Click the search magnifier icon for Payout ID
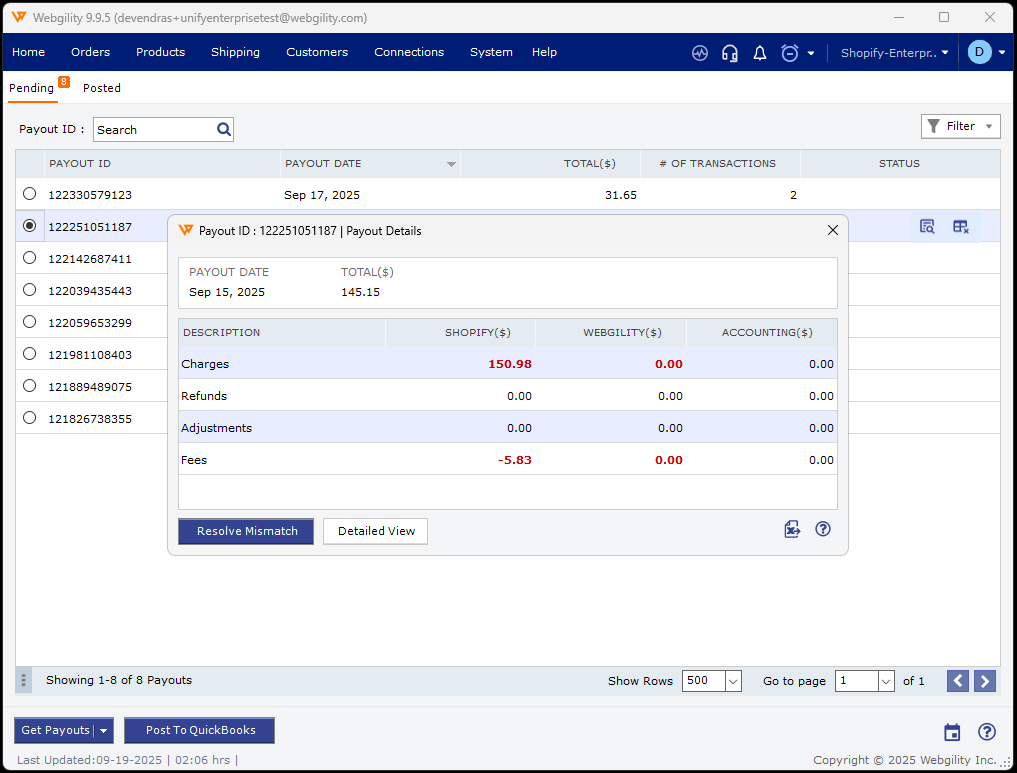Screen dimensions: 1017x773 point(224,129)
